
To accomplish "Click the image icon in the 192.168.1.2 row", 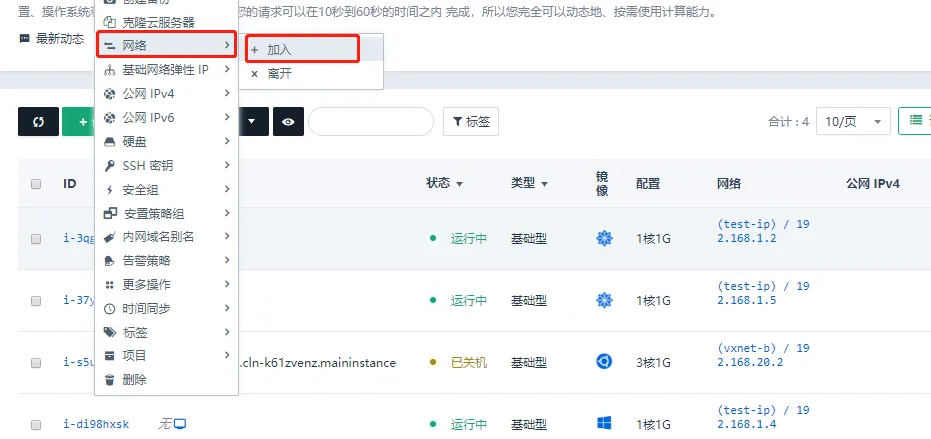I will (x=604, y=238).
